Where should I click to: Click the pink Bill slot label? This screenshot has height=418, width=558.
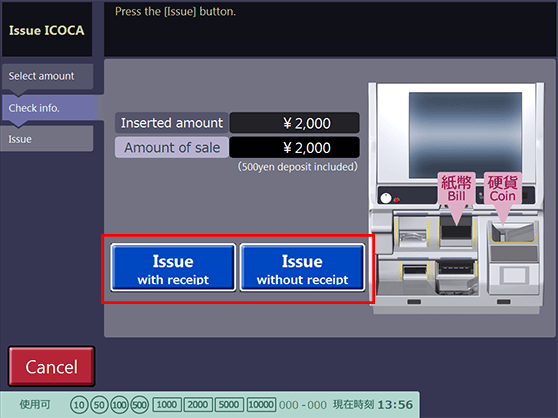[457, 189]
